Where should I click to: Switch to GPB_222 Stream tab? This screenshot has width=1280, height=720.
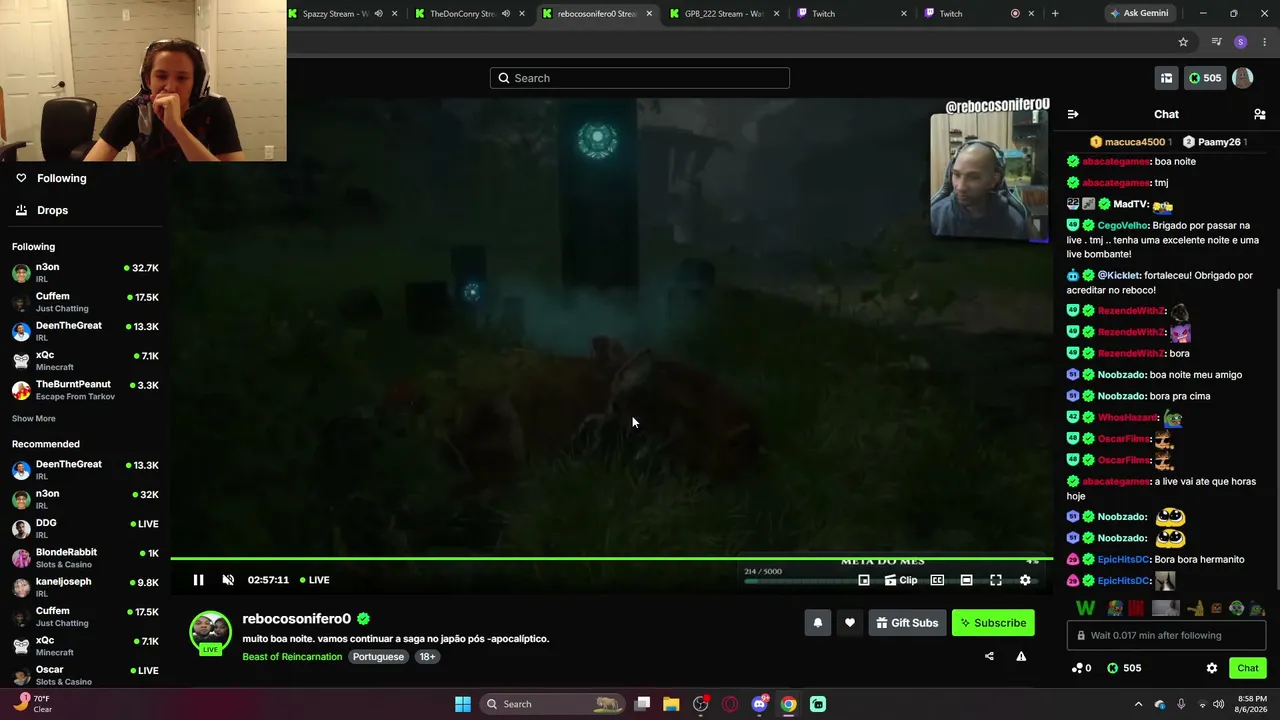click(x=724, y=14)
